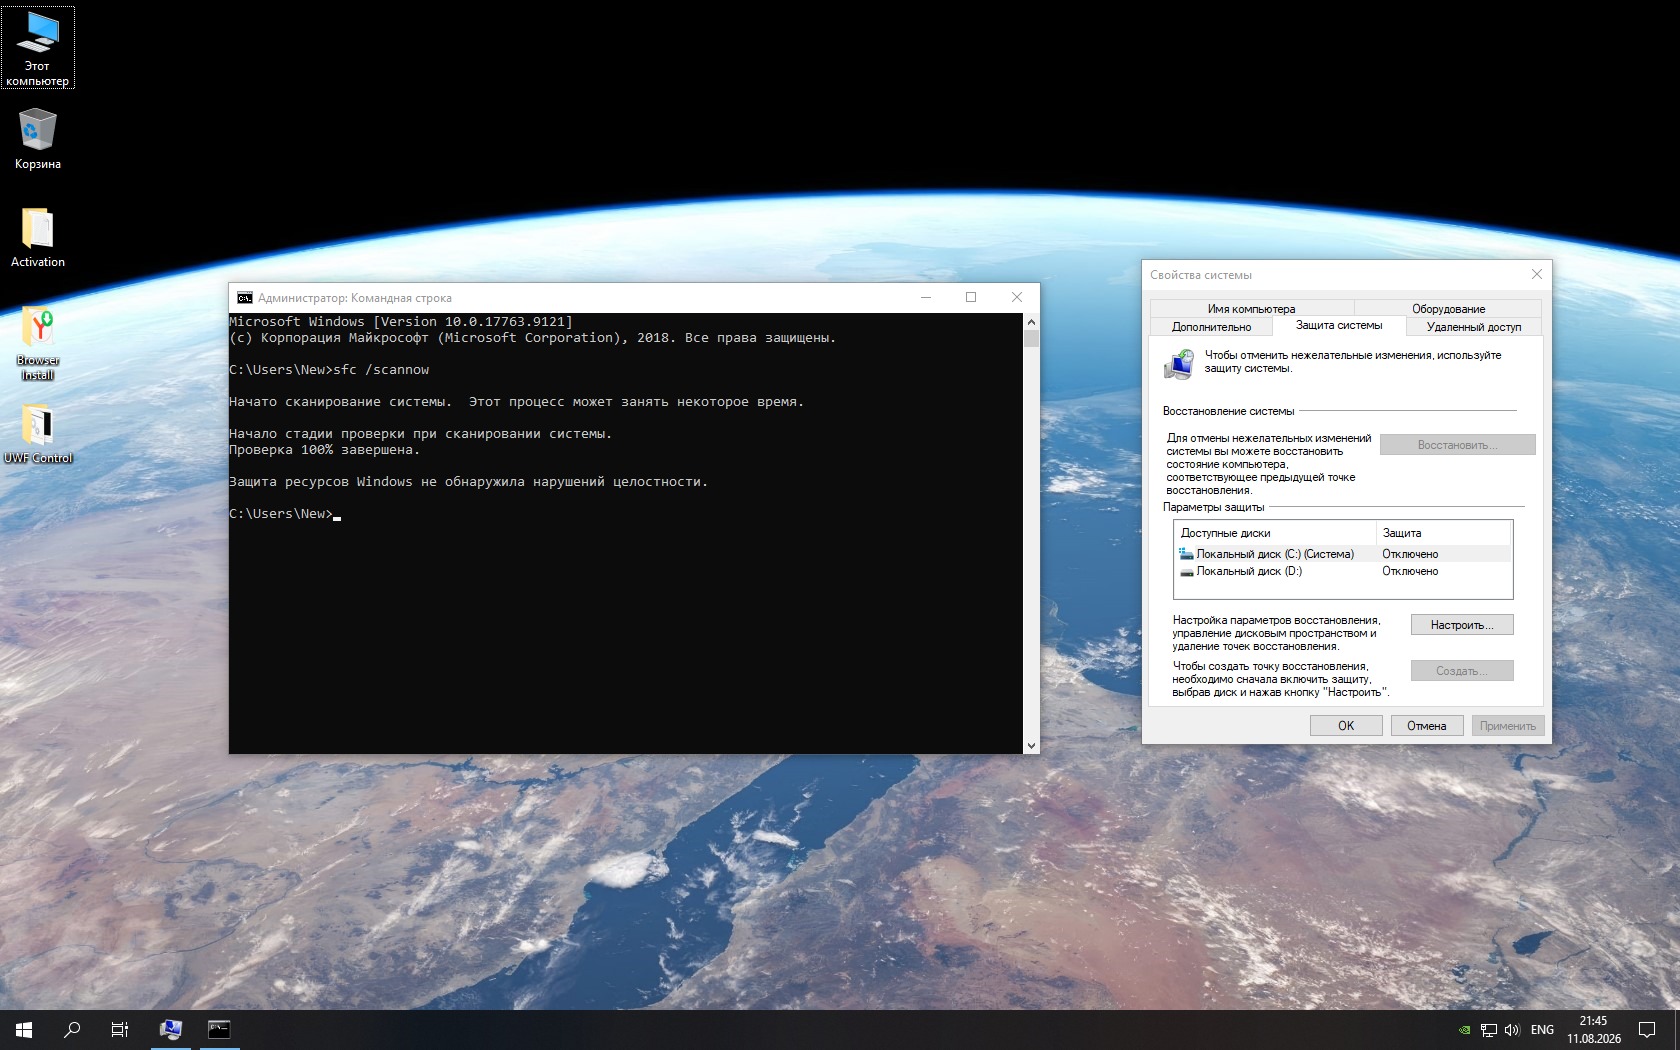
Task: Click "Отключено" status for disk C:
Action: click(x=1410, y=554)
